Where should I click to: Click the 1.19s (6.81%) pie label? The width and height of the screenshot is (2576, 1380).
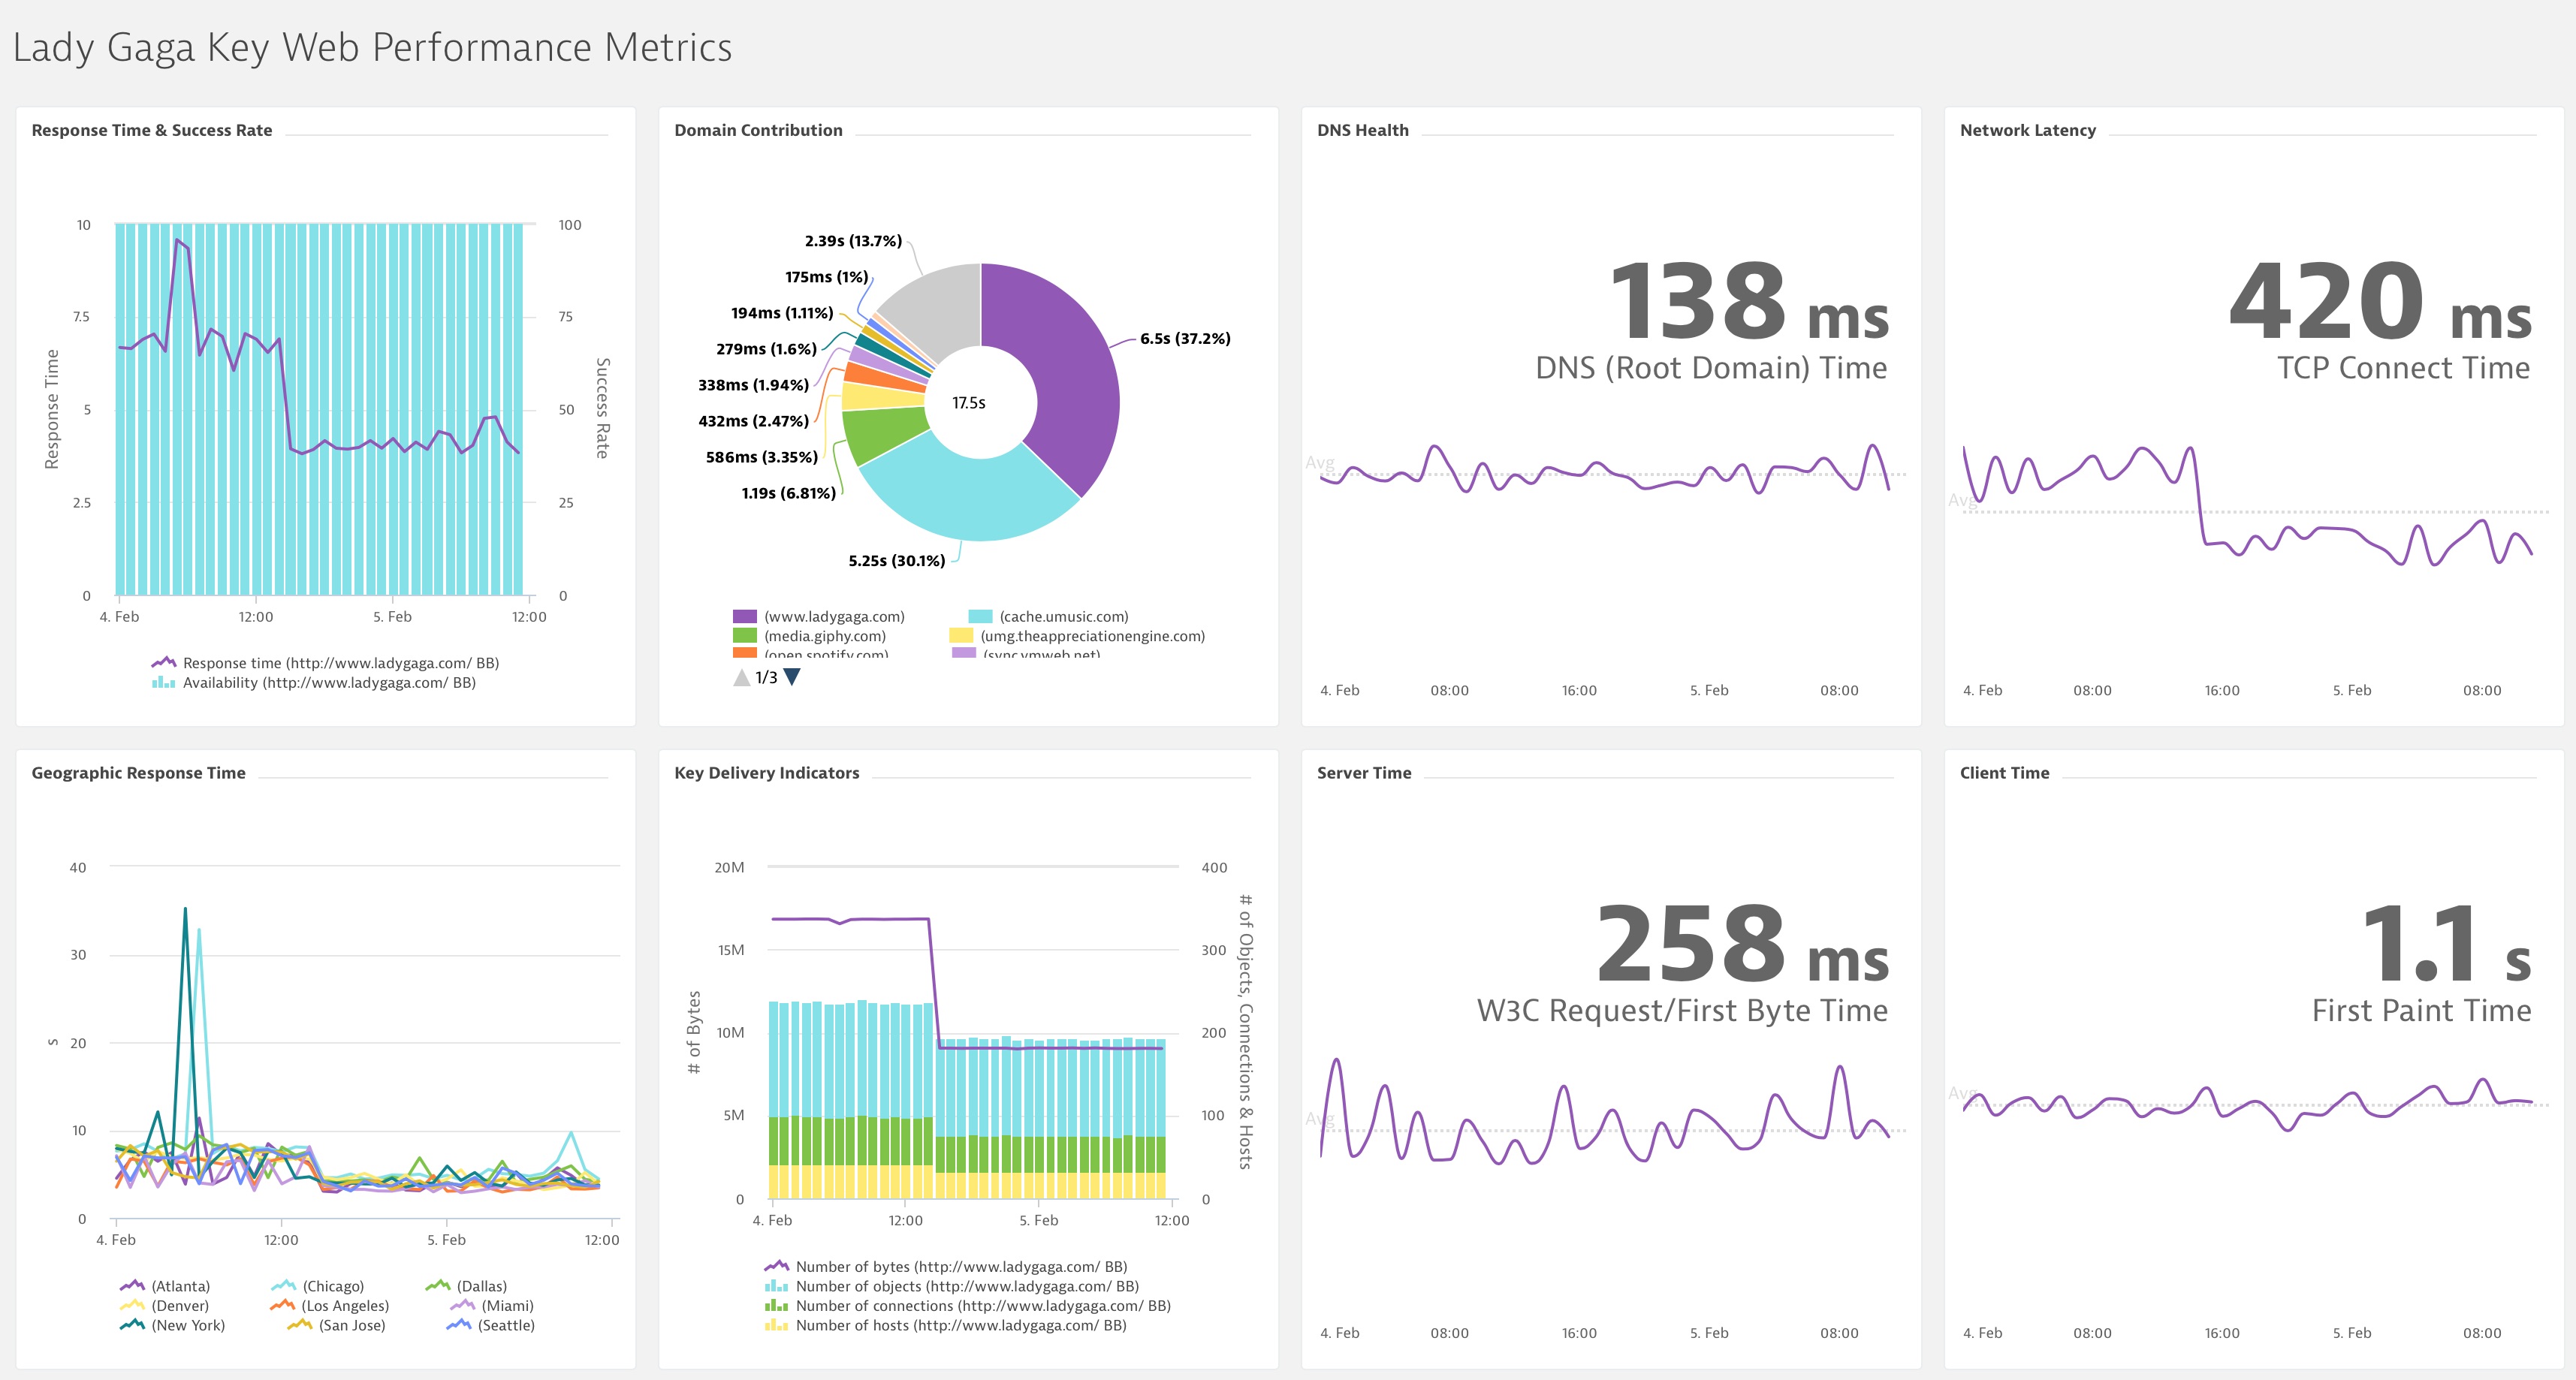click(788, 493)
